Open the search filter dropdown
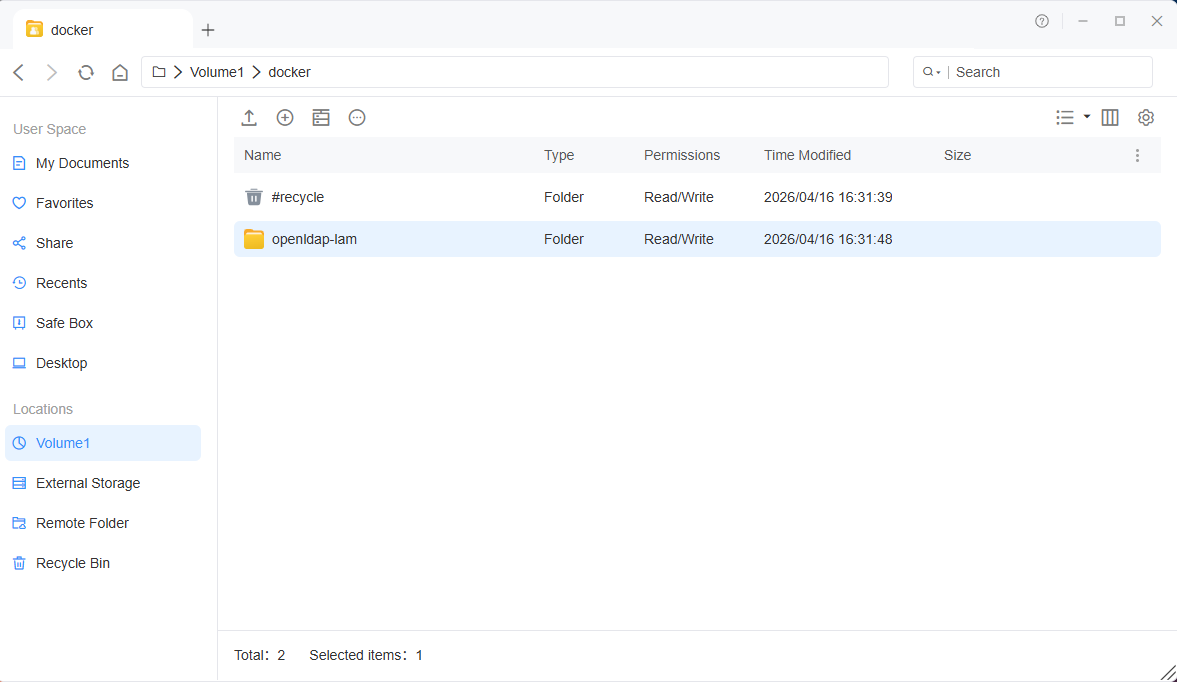The image size is (1177, 682). (932, 72)
